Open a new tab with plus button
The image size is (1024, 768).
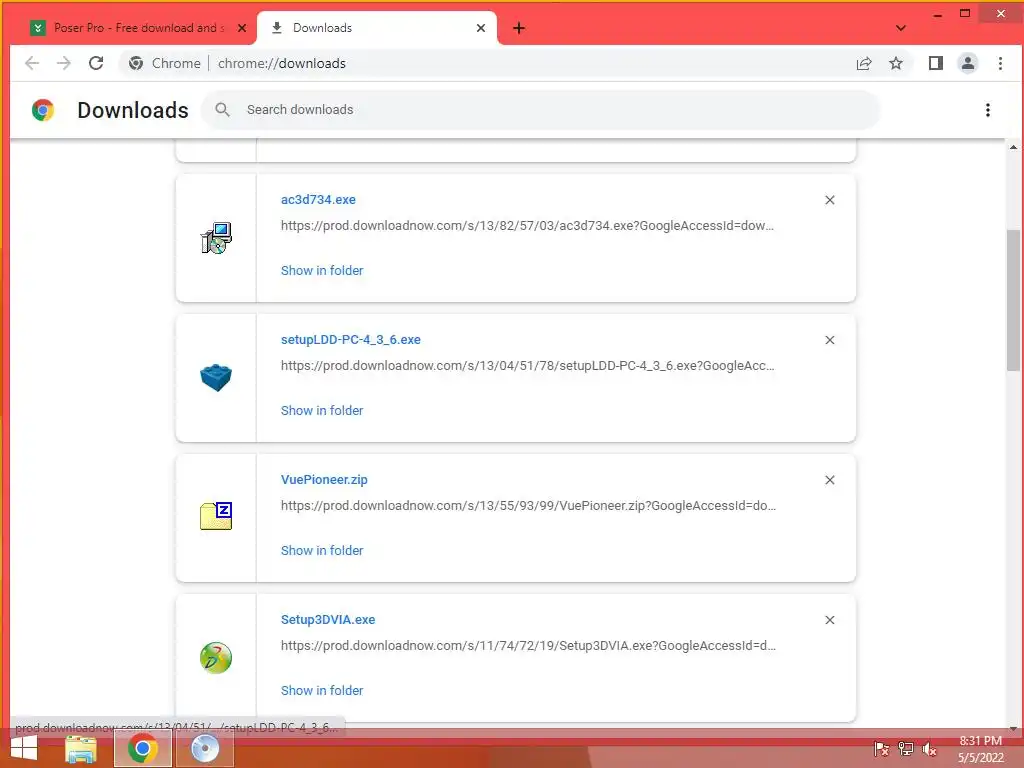coord(519,28)
